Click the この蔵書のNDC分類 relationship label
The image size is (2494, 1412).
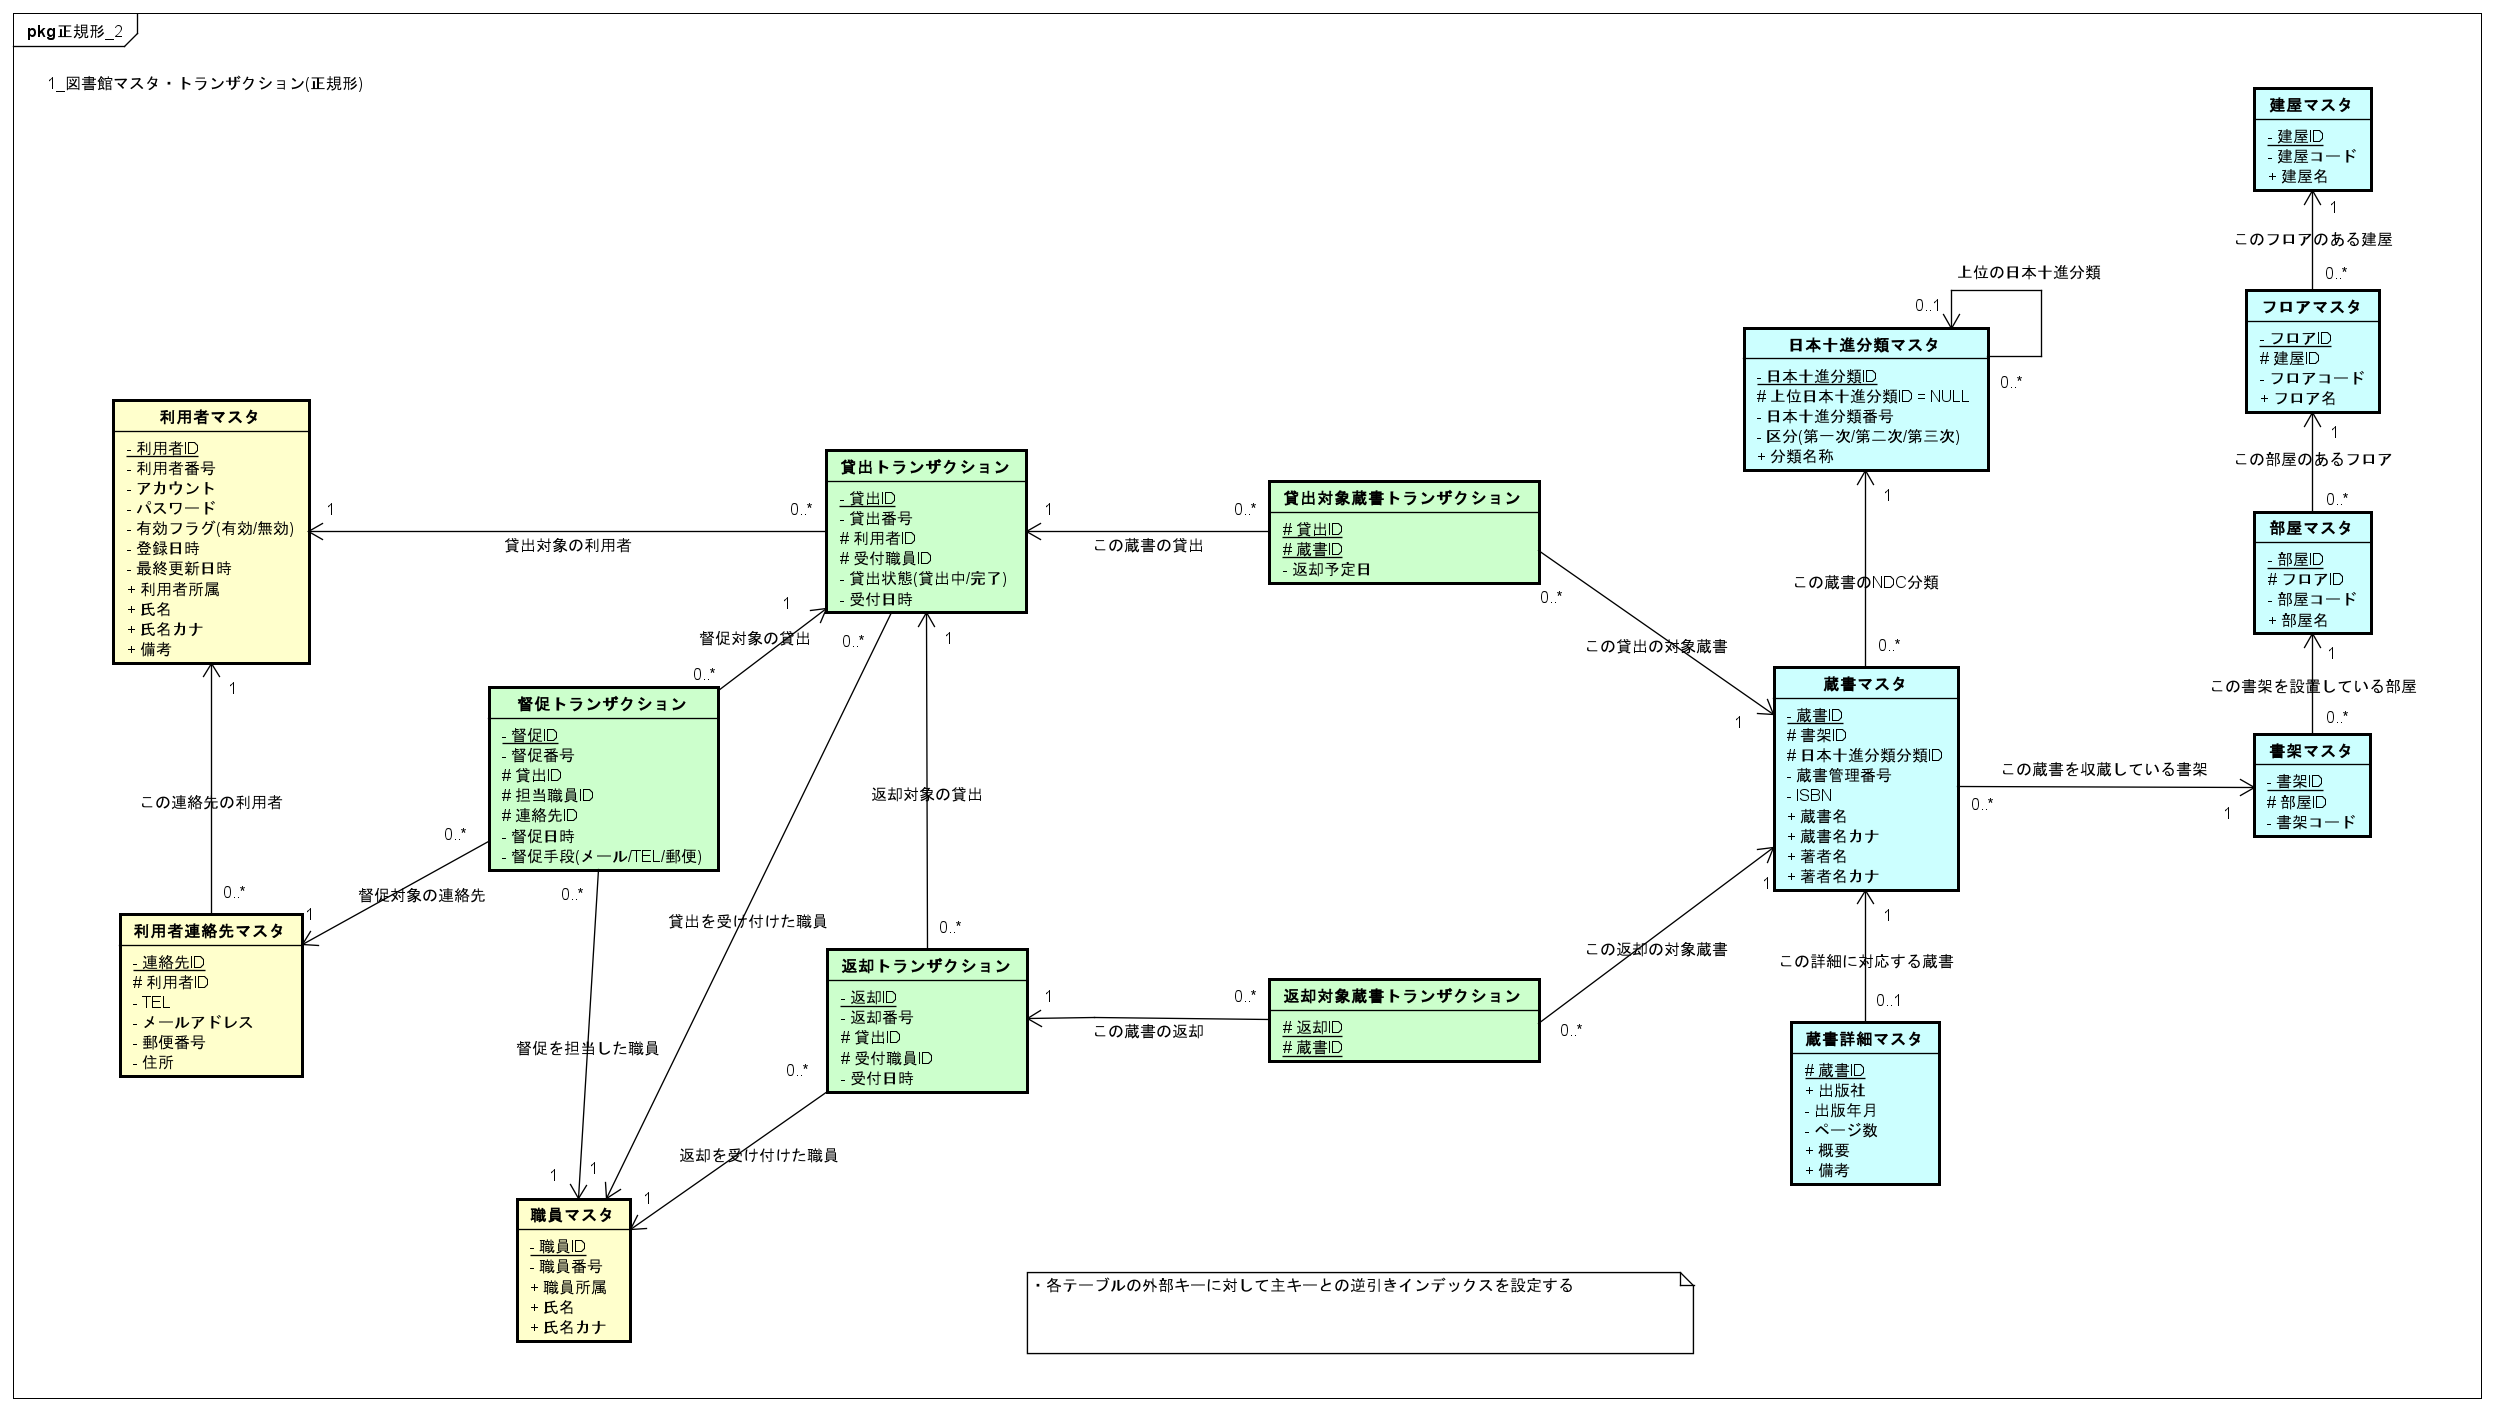(x=1868, y=584)
